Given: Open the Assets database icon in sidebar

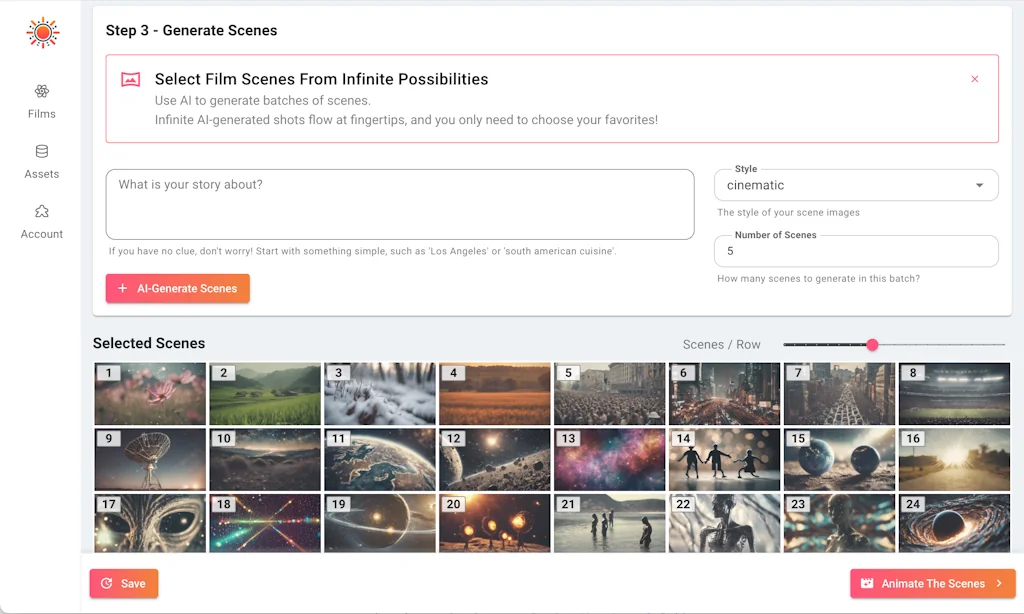Looking at the screenshot, I should coord(42,151).
